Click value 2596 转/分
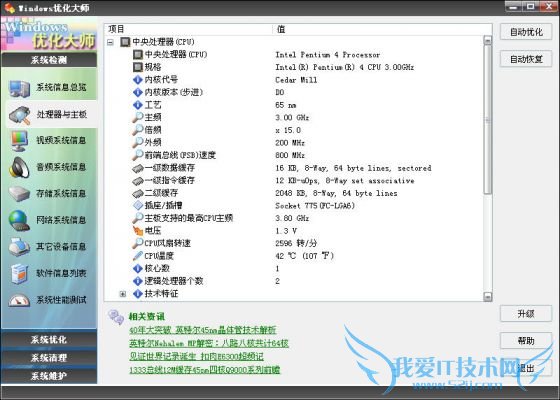560x400 pixels. tap(296, 243)
